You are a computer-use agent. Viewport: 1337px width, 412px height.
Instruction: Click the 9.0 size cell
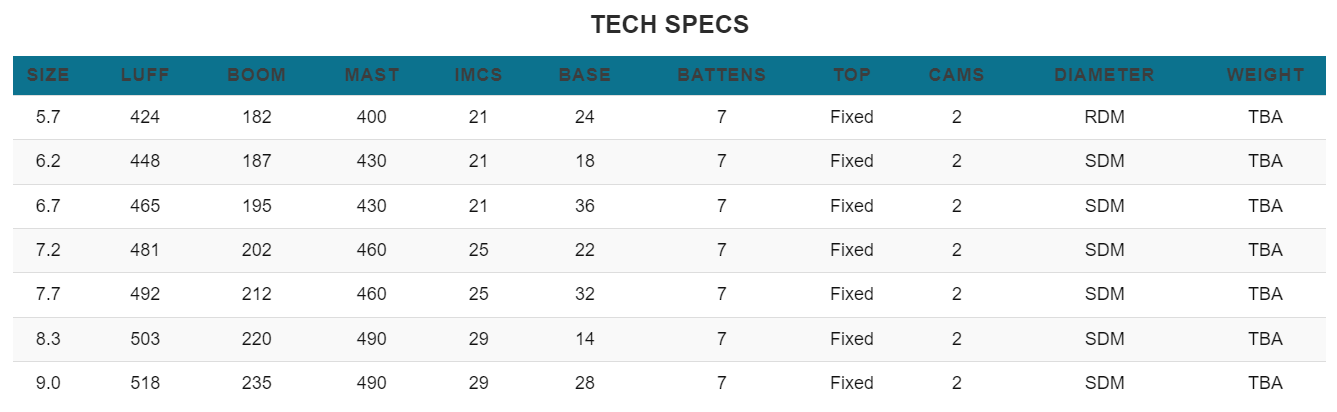tap(48, 383)
